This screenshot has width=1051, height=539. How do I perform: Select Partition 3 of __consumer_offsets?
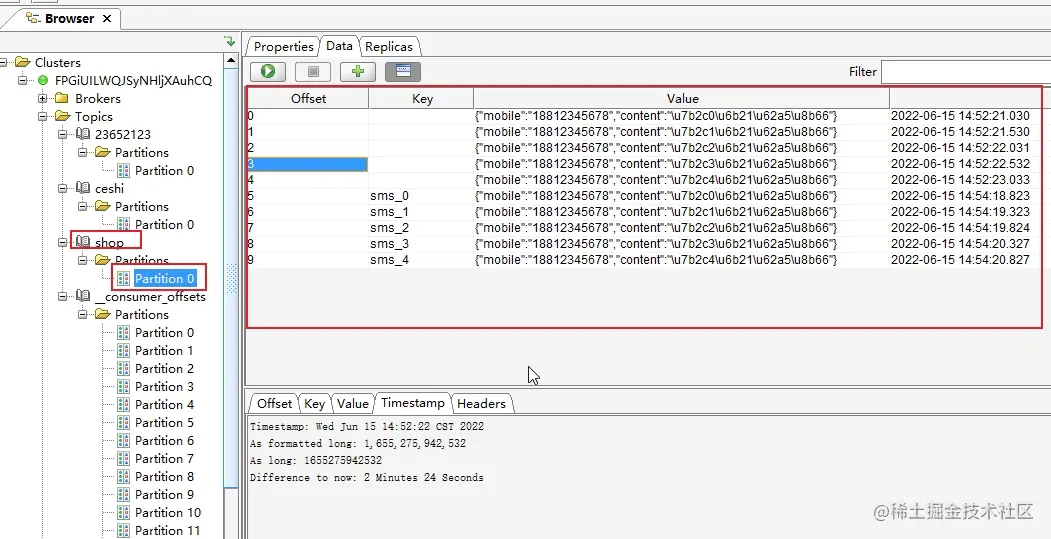point(164,387)
